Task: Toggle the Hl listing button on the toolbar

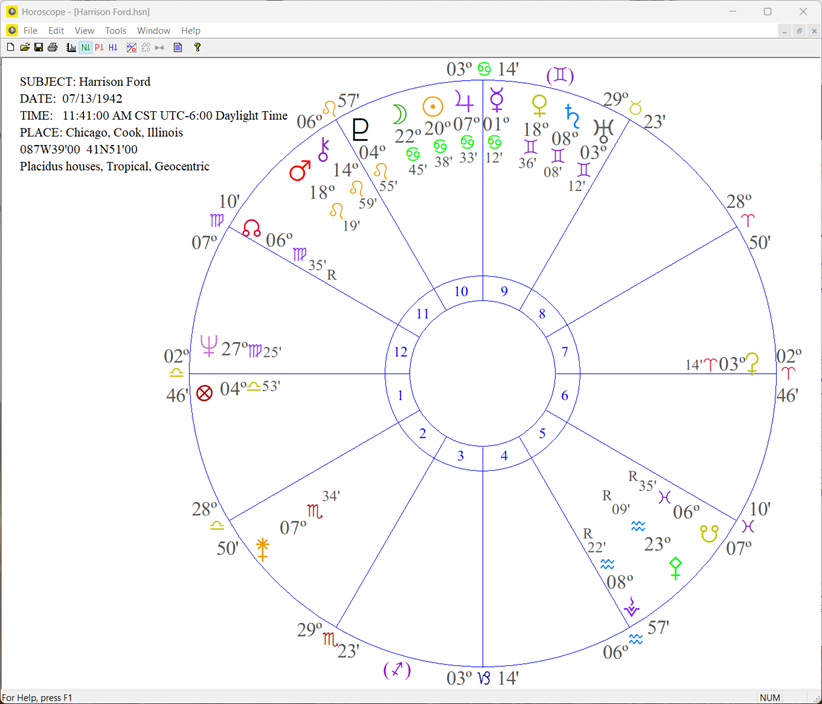Action: [x=112, y=47]
